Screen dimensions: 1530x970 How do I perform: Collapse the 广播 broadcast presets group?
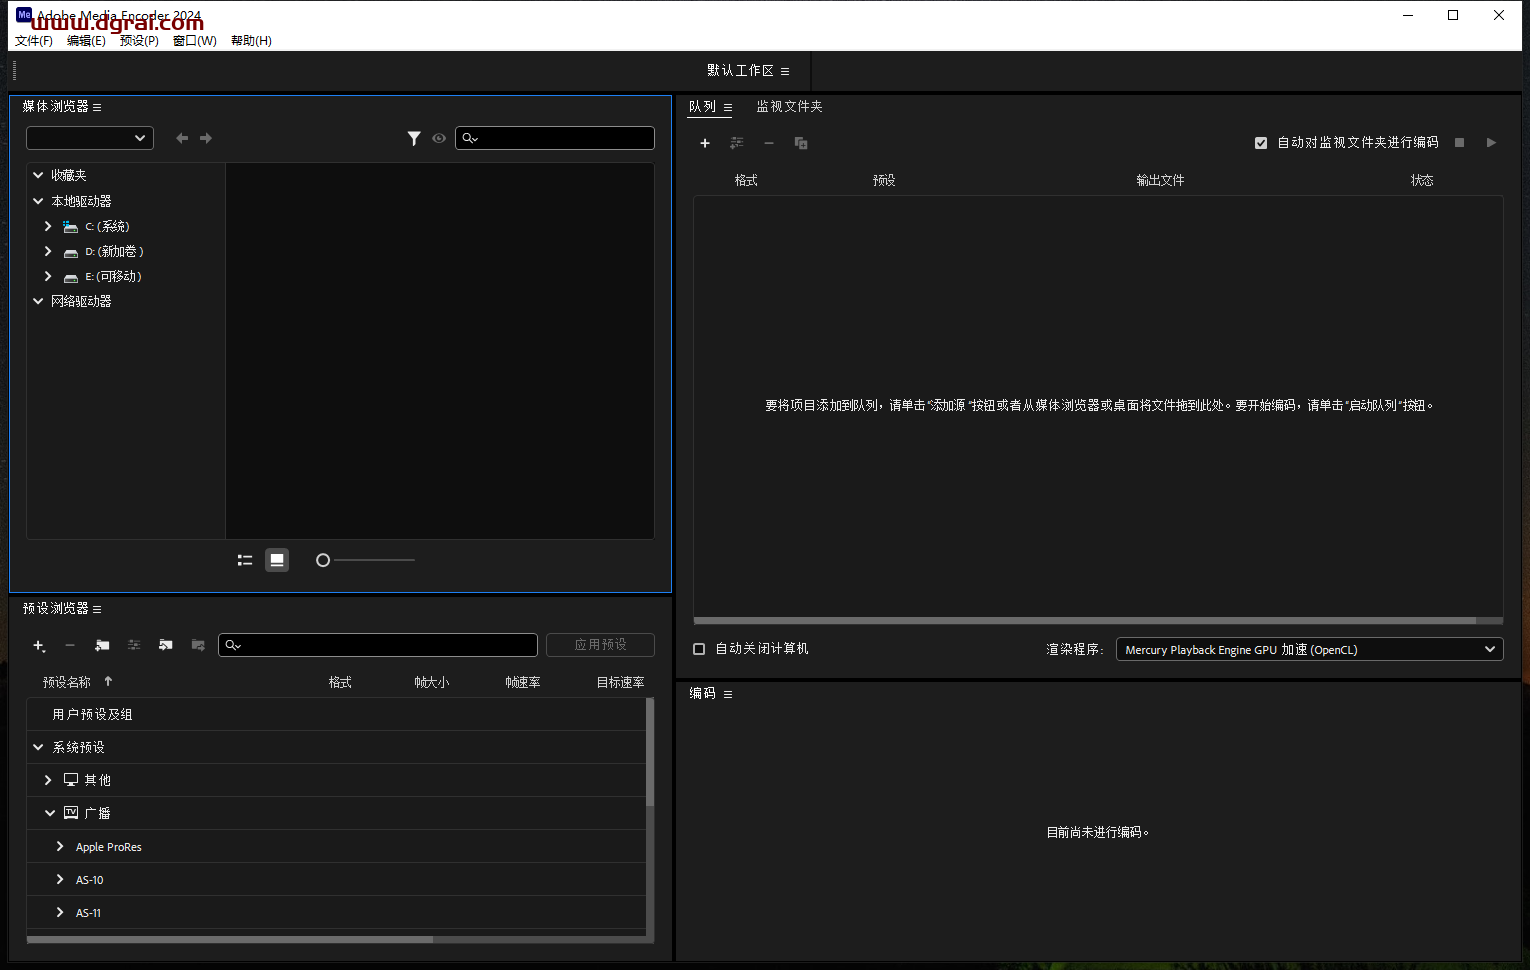tap(49, 813)
